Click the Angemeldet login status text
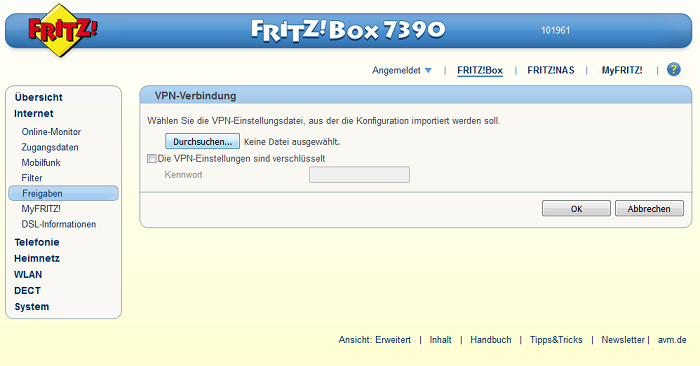Viewport: 700px width, 366px height. point(396,71)
